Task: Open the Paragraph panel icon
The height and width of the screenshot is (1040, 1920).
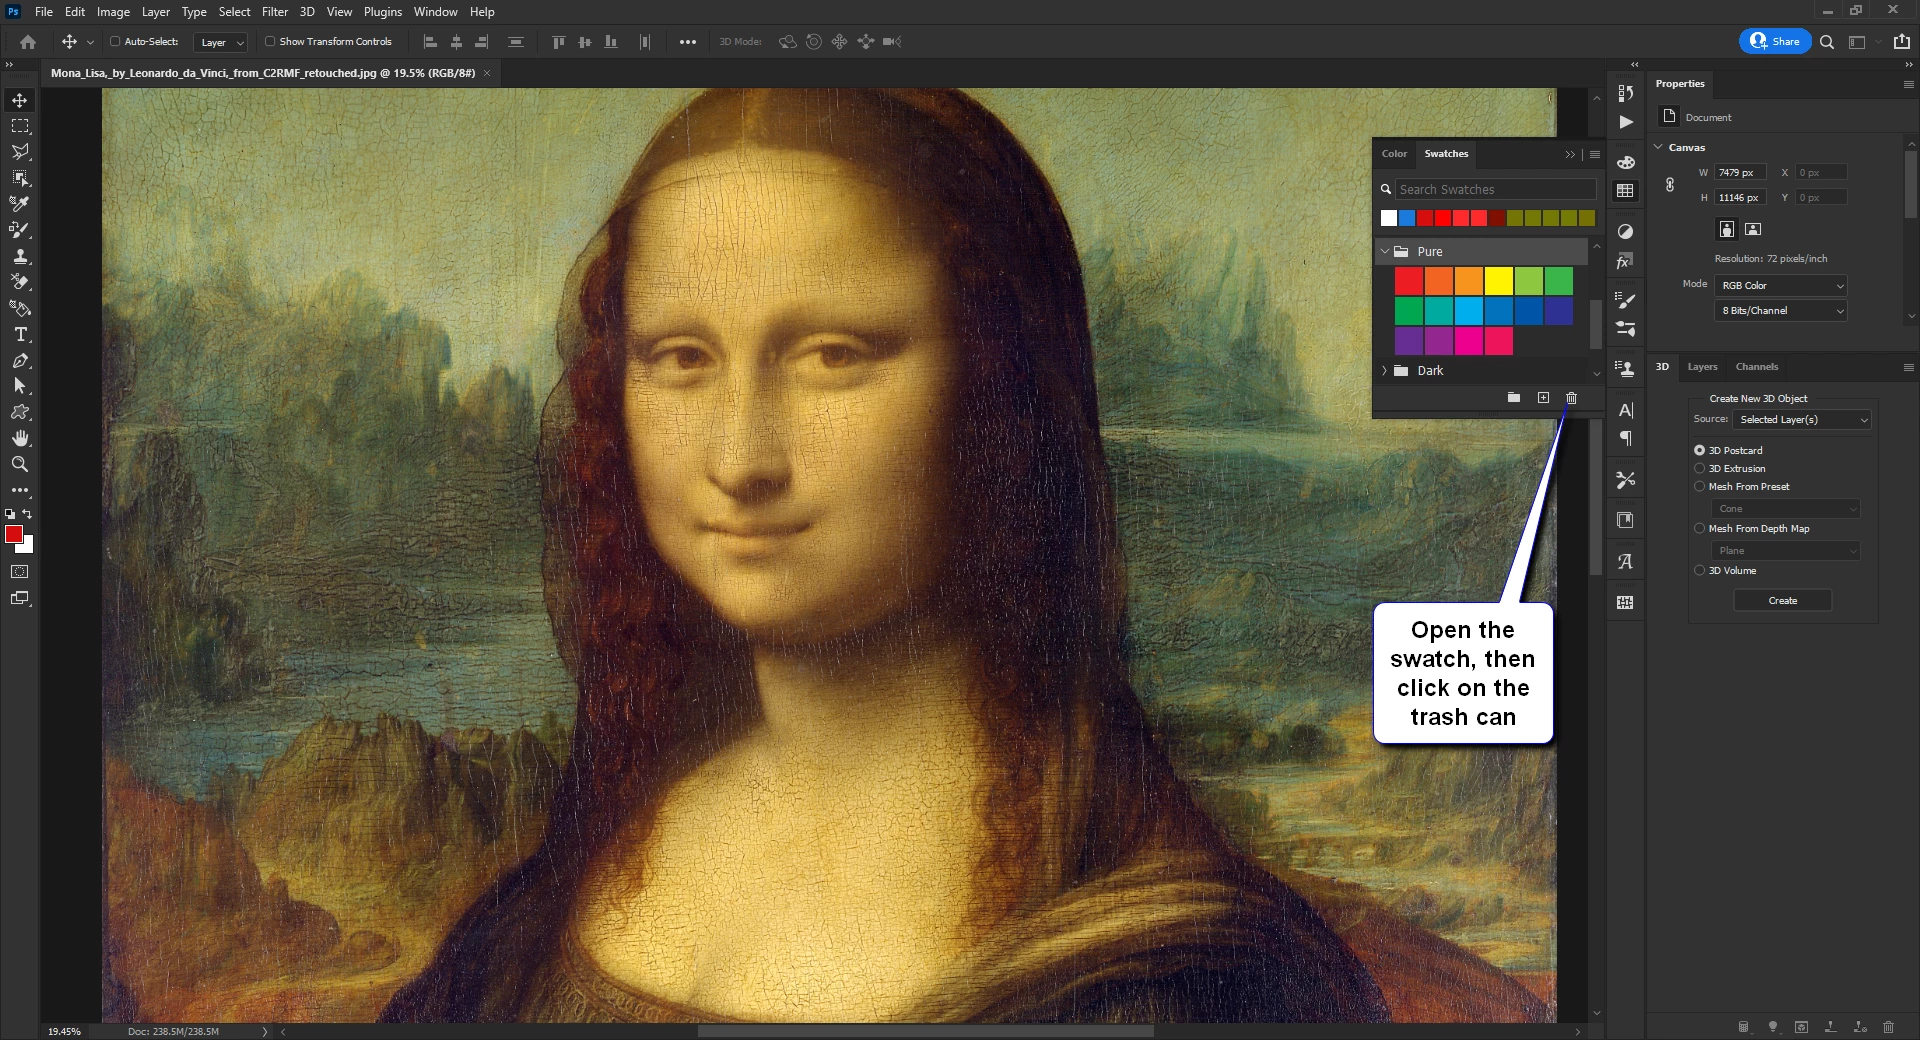Action: (x=1626, y=439)
